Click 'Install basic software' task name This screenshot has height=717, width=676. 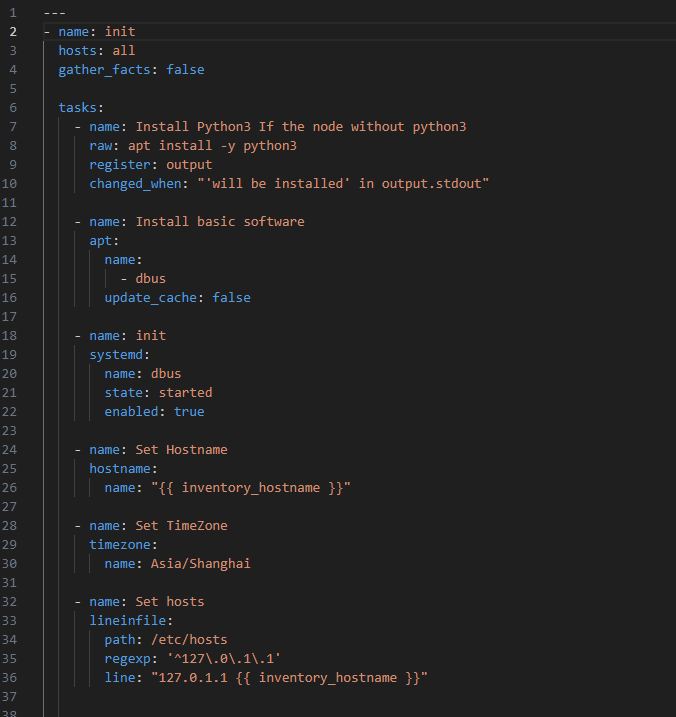[x=220, y=222]
